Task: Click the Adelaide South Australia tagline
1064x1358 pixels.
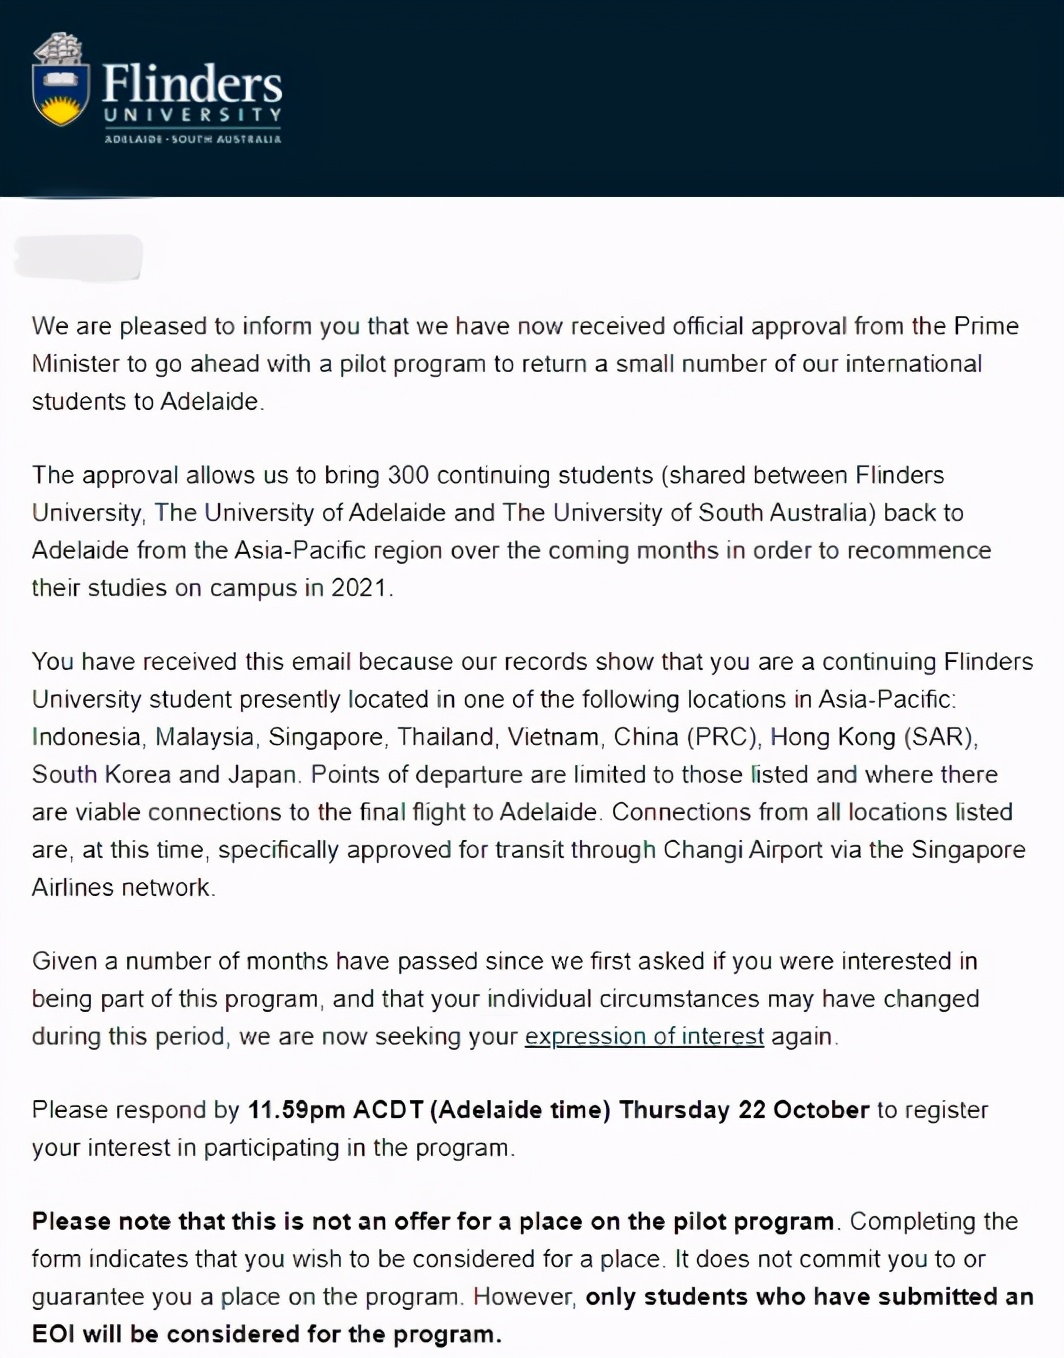Action: tap(192, 139)
